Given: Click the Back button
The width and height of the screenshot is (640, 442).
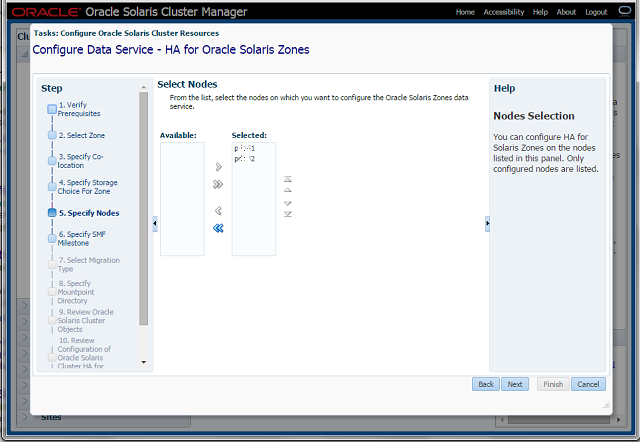Looking at the screenshot, I should [x=486, y=384].
